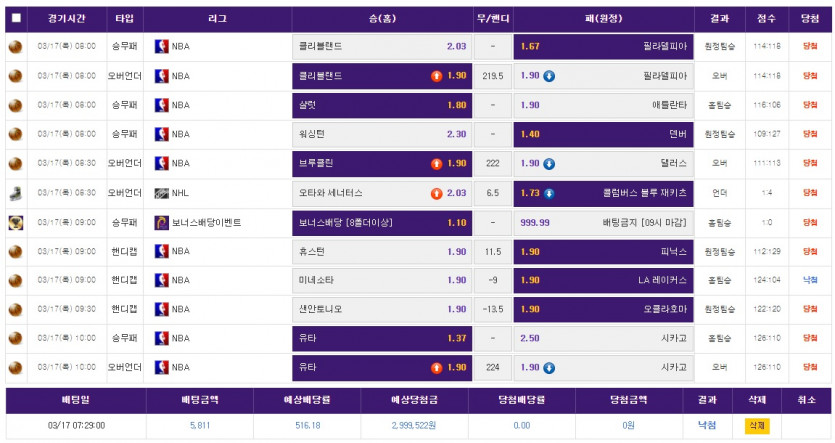Check the select-all checkbox in table header
The image size is (835, 443).
pos(16,18)
